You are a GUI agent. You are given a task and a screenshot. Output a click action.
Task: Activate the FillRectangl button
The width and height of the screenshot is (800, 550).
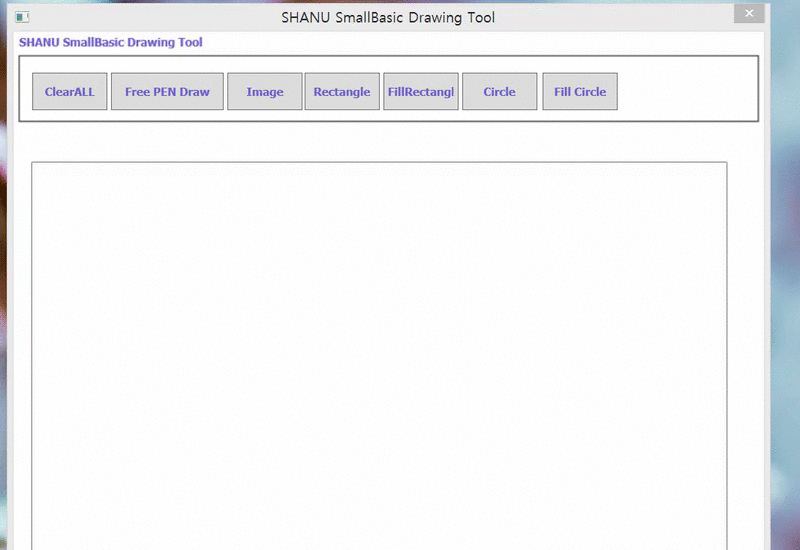[421, 91]
